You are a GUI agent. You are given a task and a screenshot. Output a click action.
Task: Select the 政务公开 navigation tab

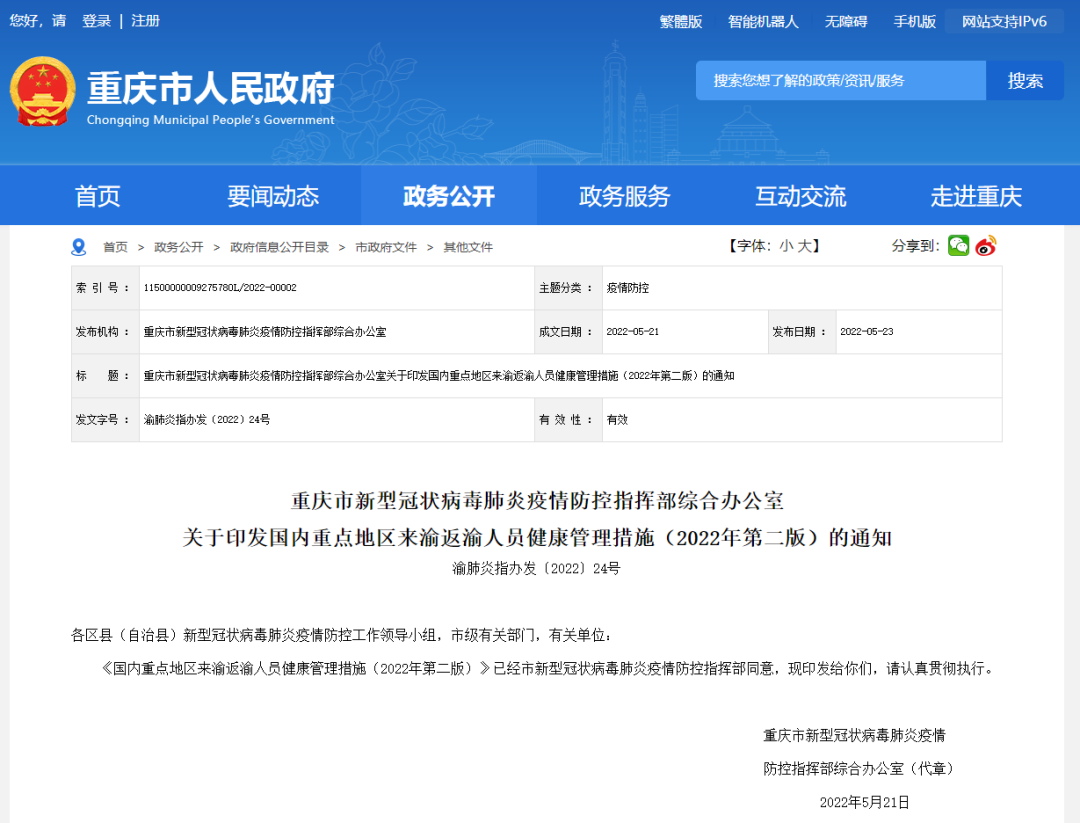(449, 196)
